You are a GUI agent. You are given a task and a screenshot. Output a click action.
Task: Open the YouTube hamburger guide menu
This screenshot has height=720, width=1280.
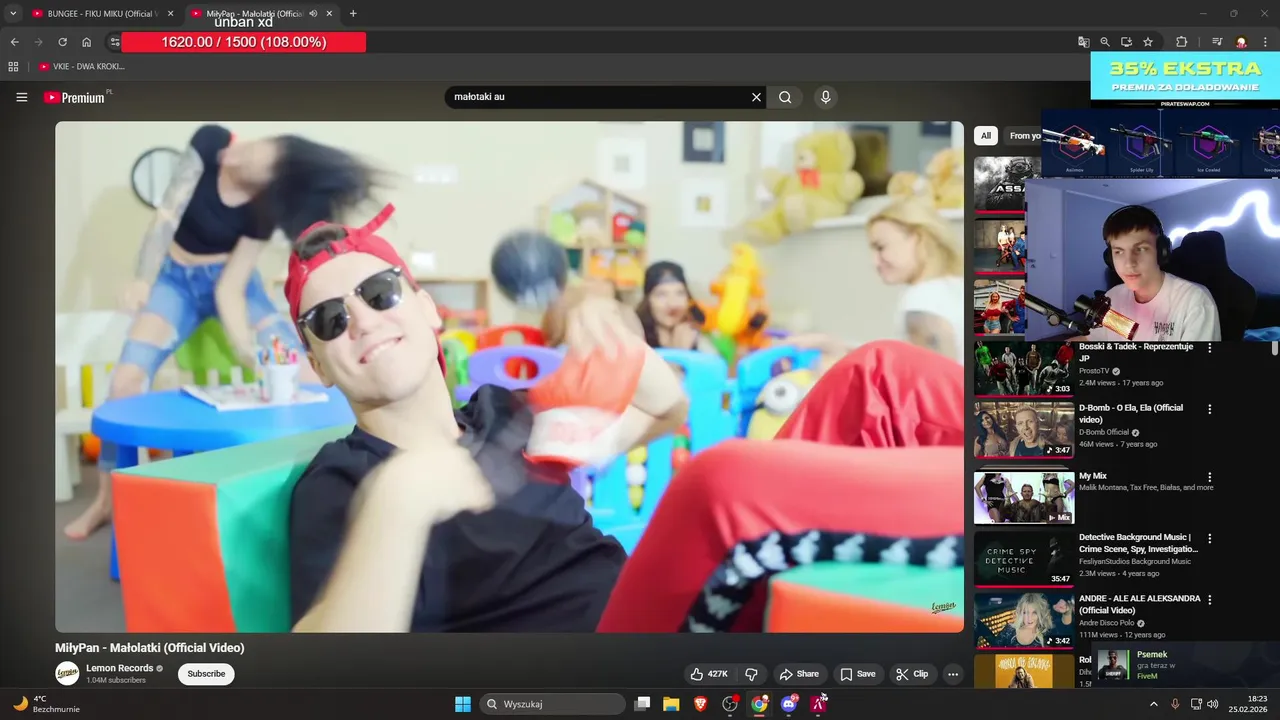22,97
